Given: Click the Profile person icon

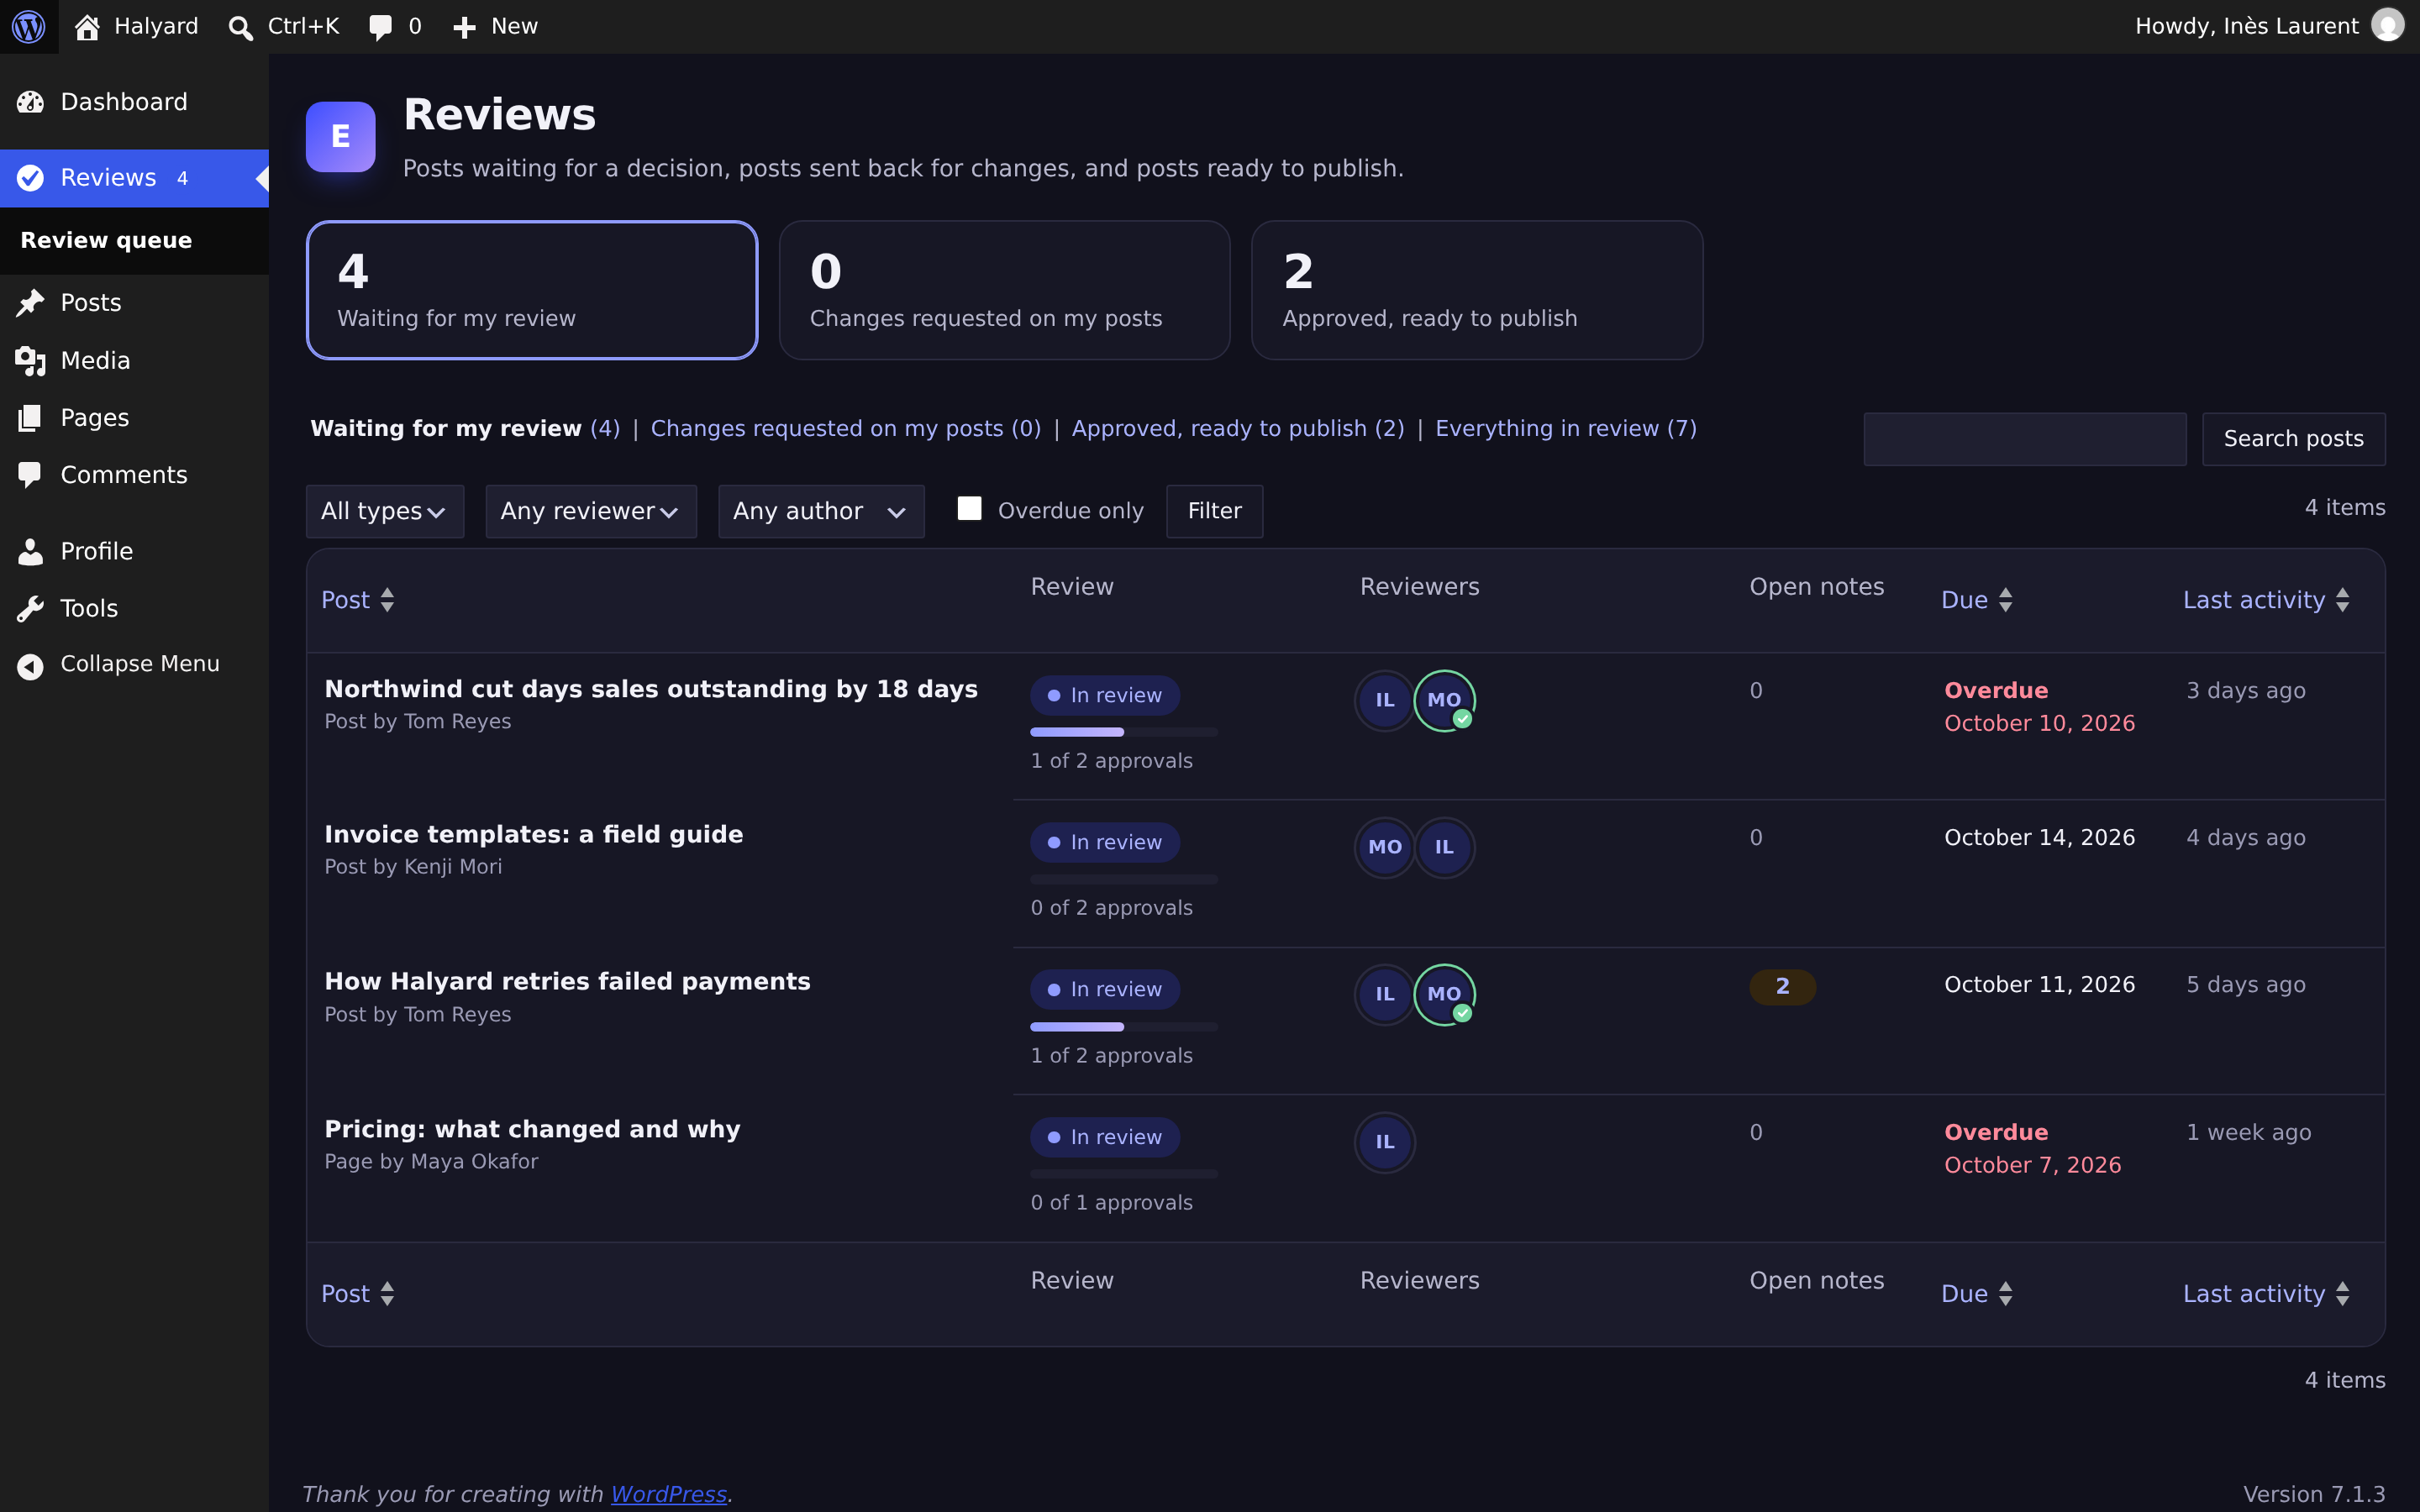Looking at the screenshot, I should click(30, 551).
